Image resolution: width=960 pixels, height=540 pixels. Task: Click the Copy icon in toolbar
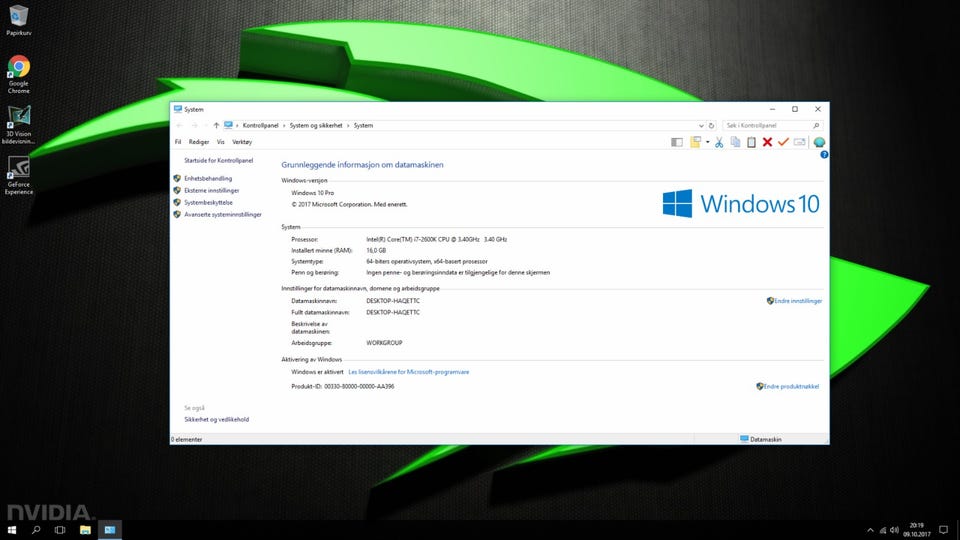pos(735,142)
